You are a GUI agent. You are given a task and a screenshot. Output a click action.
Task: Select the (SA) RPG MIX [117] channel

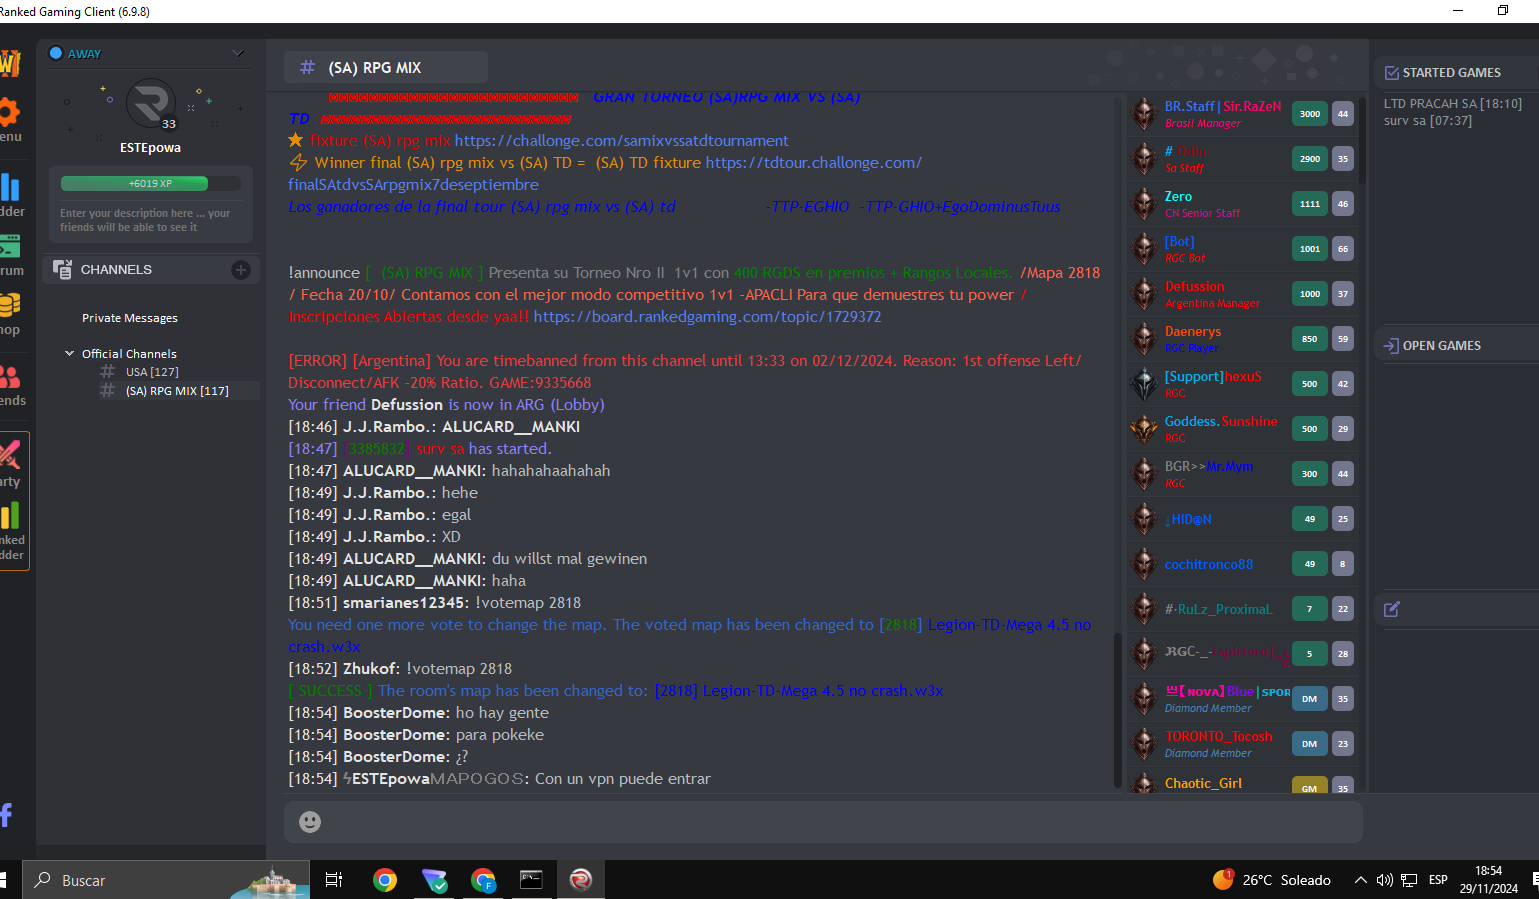click(x=177, y=391)
